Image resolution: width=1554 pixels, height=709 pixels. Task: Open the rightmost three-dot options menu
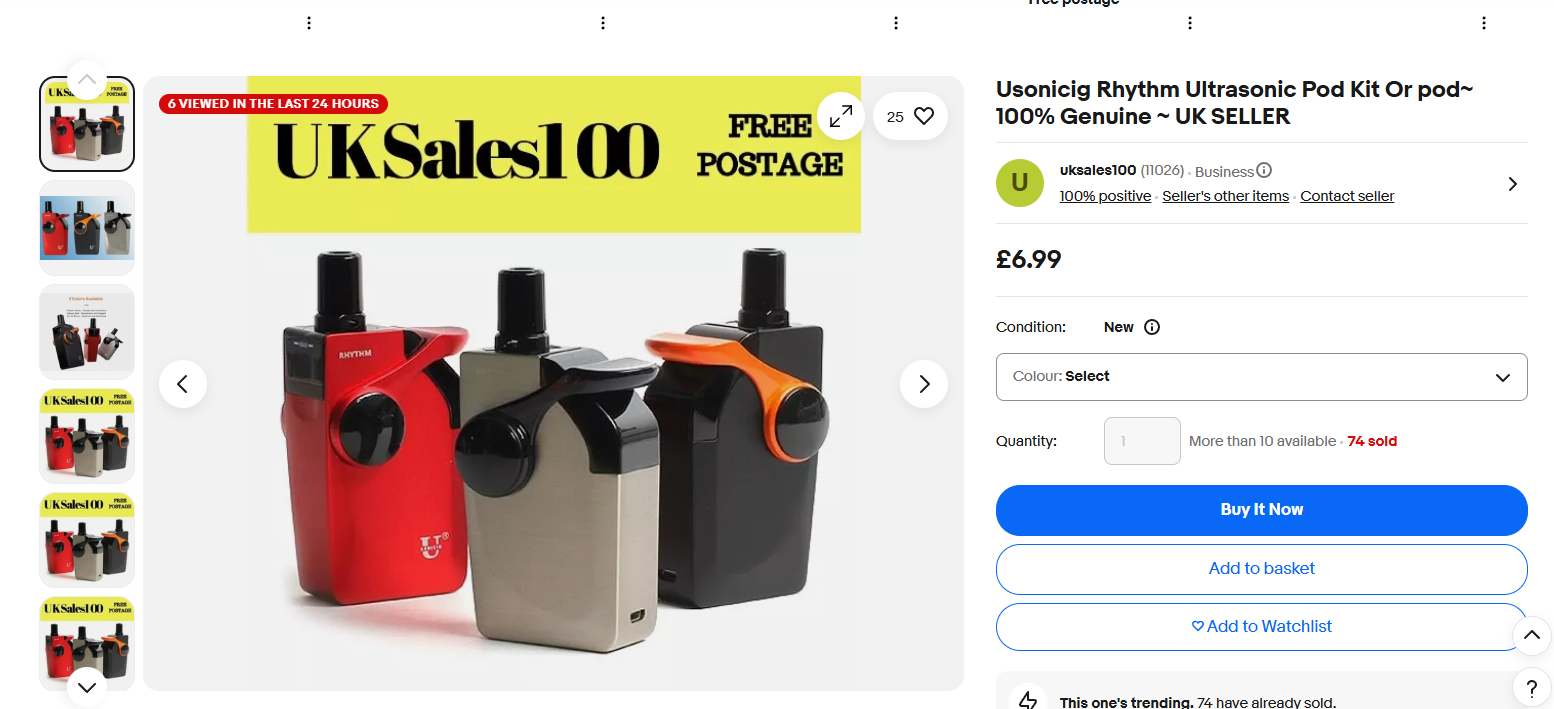(x=1484, y=23)
